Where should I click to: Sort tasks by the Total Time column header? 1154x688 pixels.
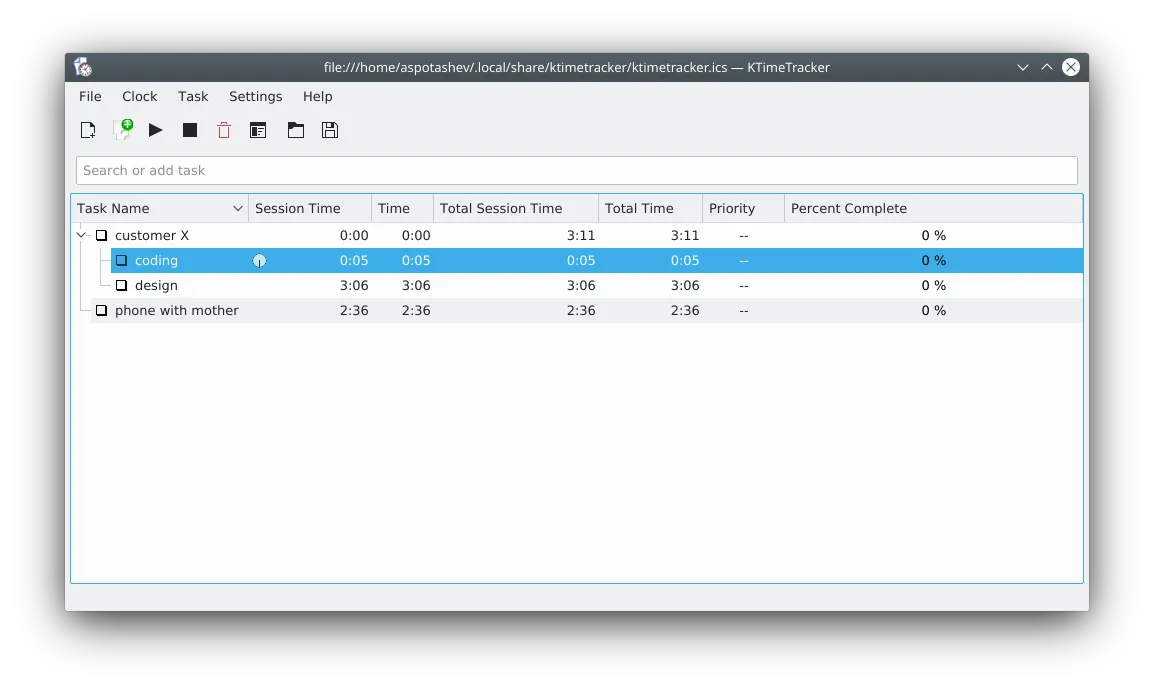pos(639,208)
